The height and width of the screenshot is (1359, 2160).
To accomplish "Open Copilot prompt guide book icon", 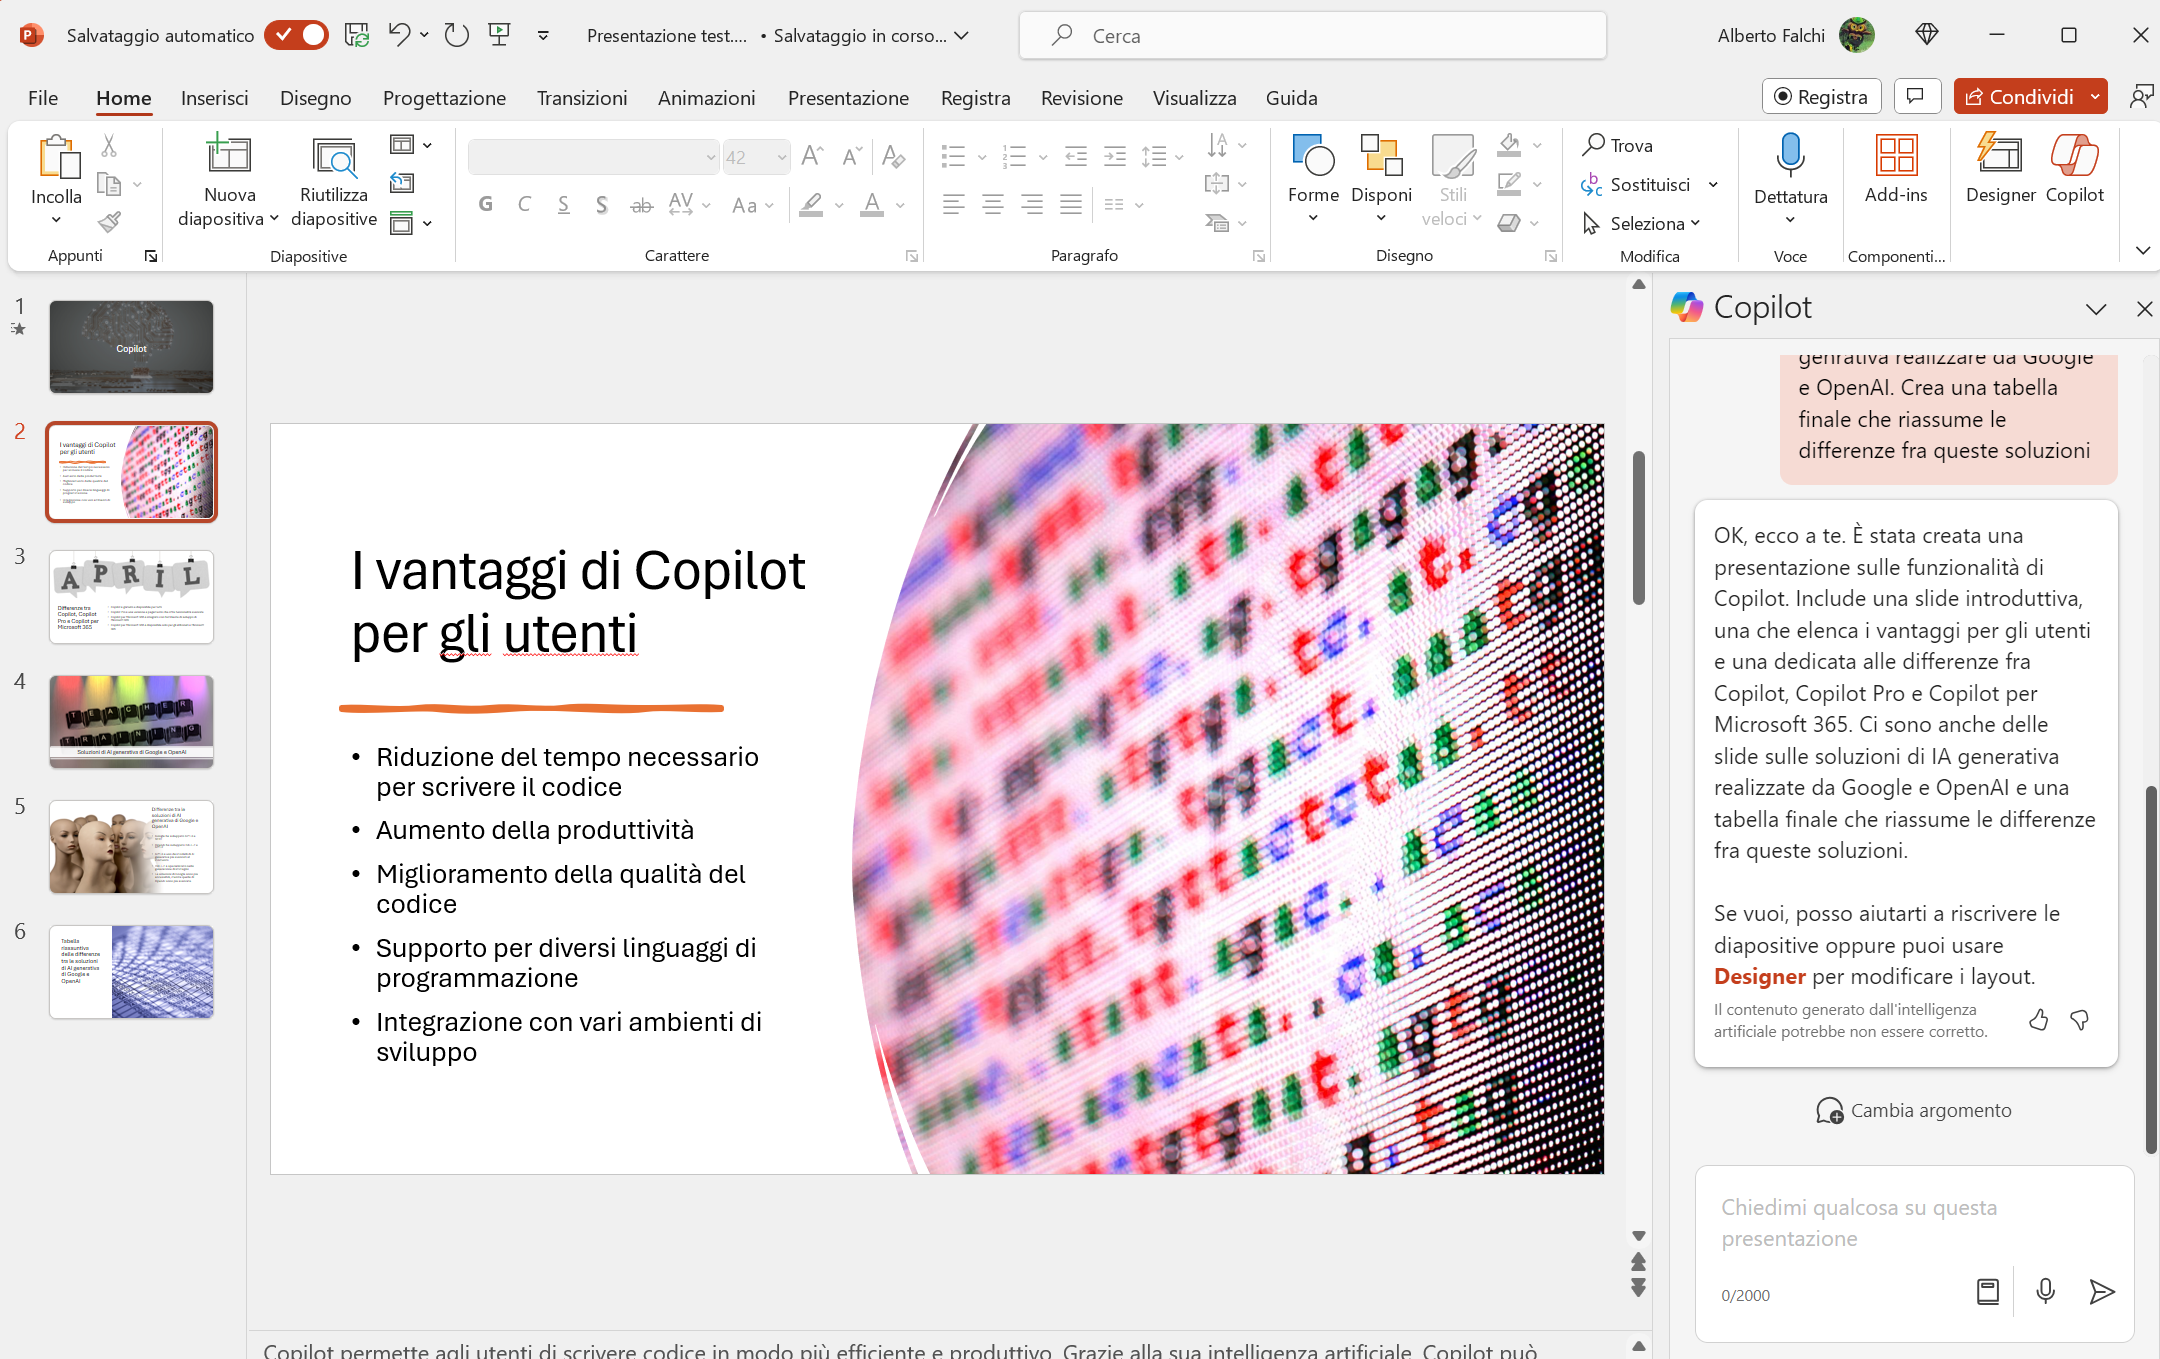I will pos(1988,1292).
